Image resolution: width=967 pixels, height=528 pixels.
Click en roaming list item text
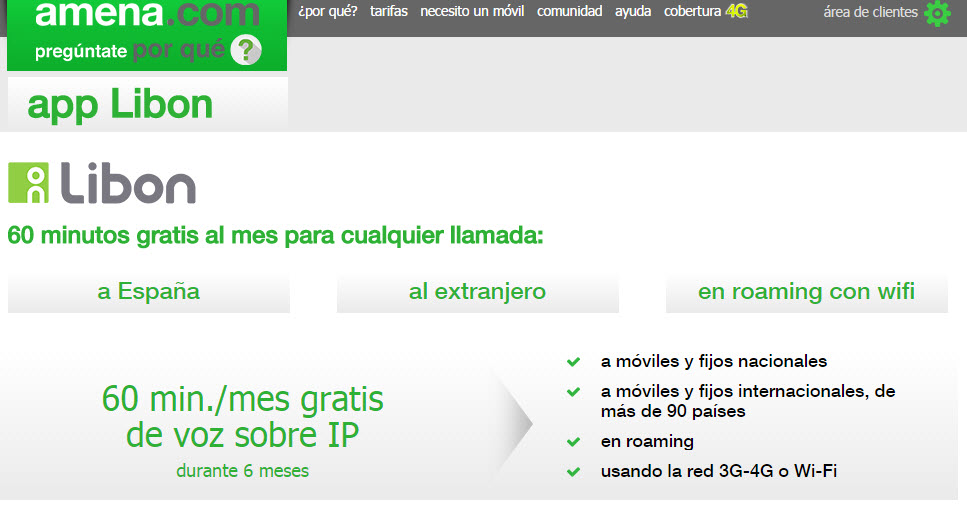647,442
